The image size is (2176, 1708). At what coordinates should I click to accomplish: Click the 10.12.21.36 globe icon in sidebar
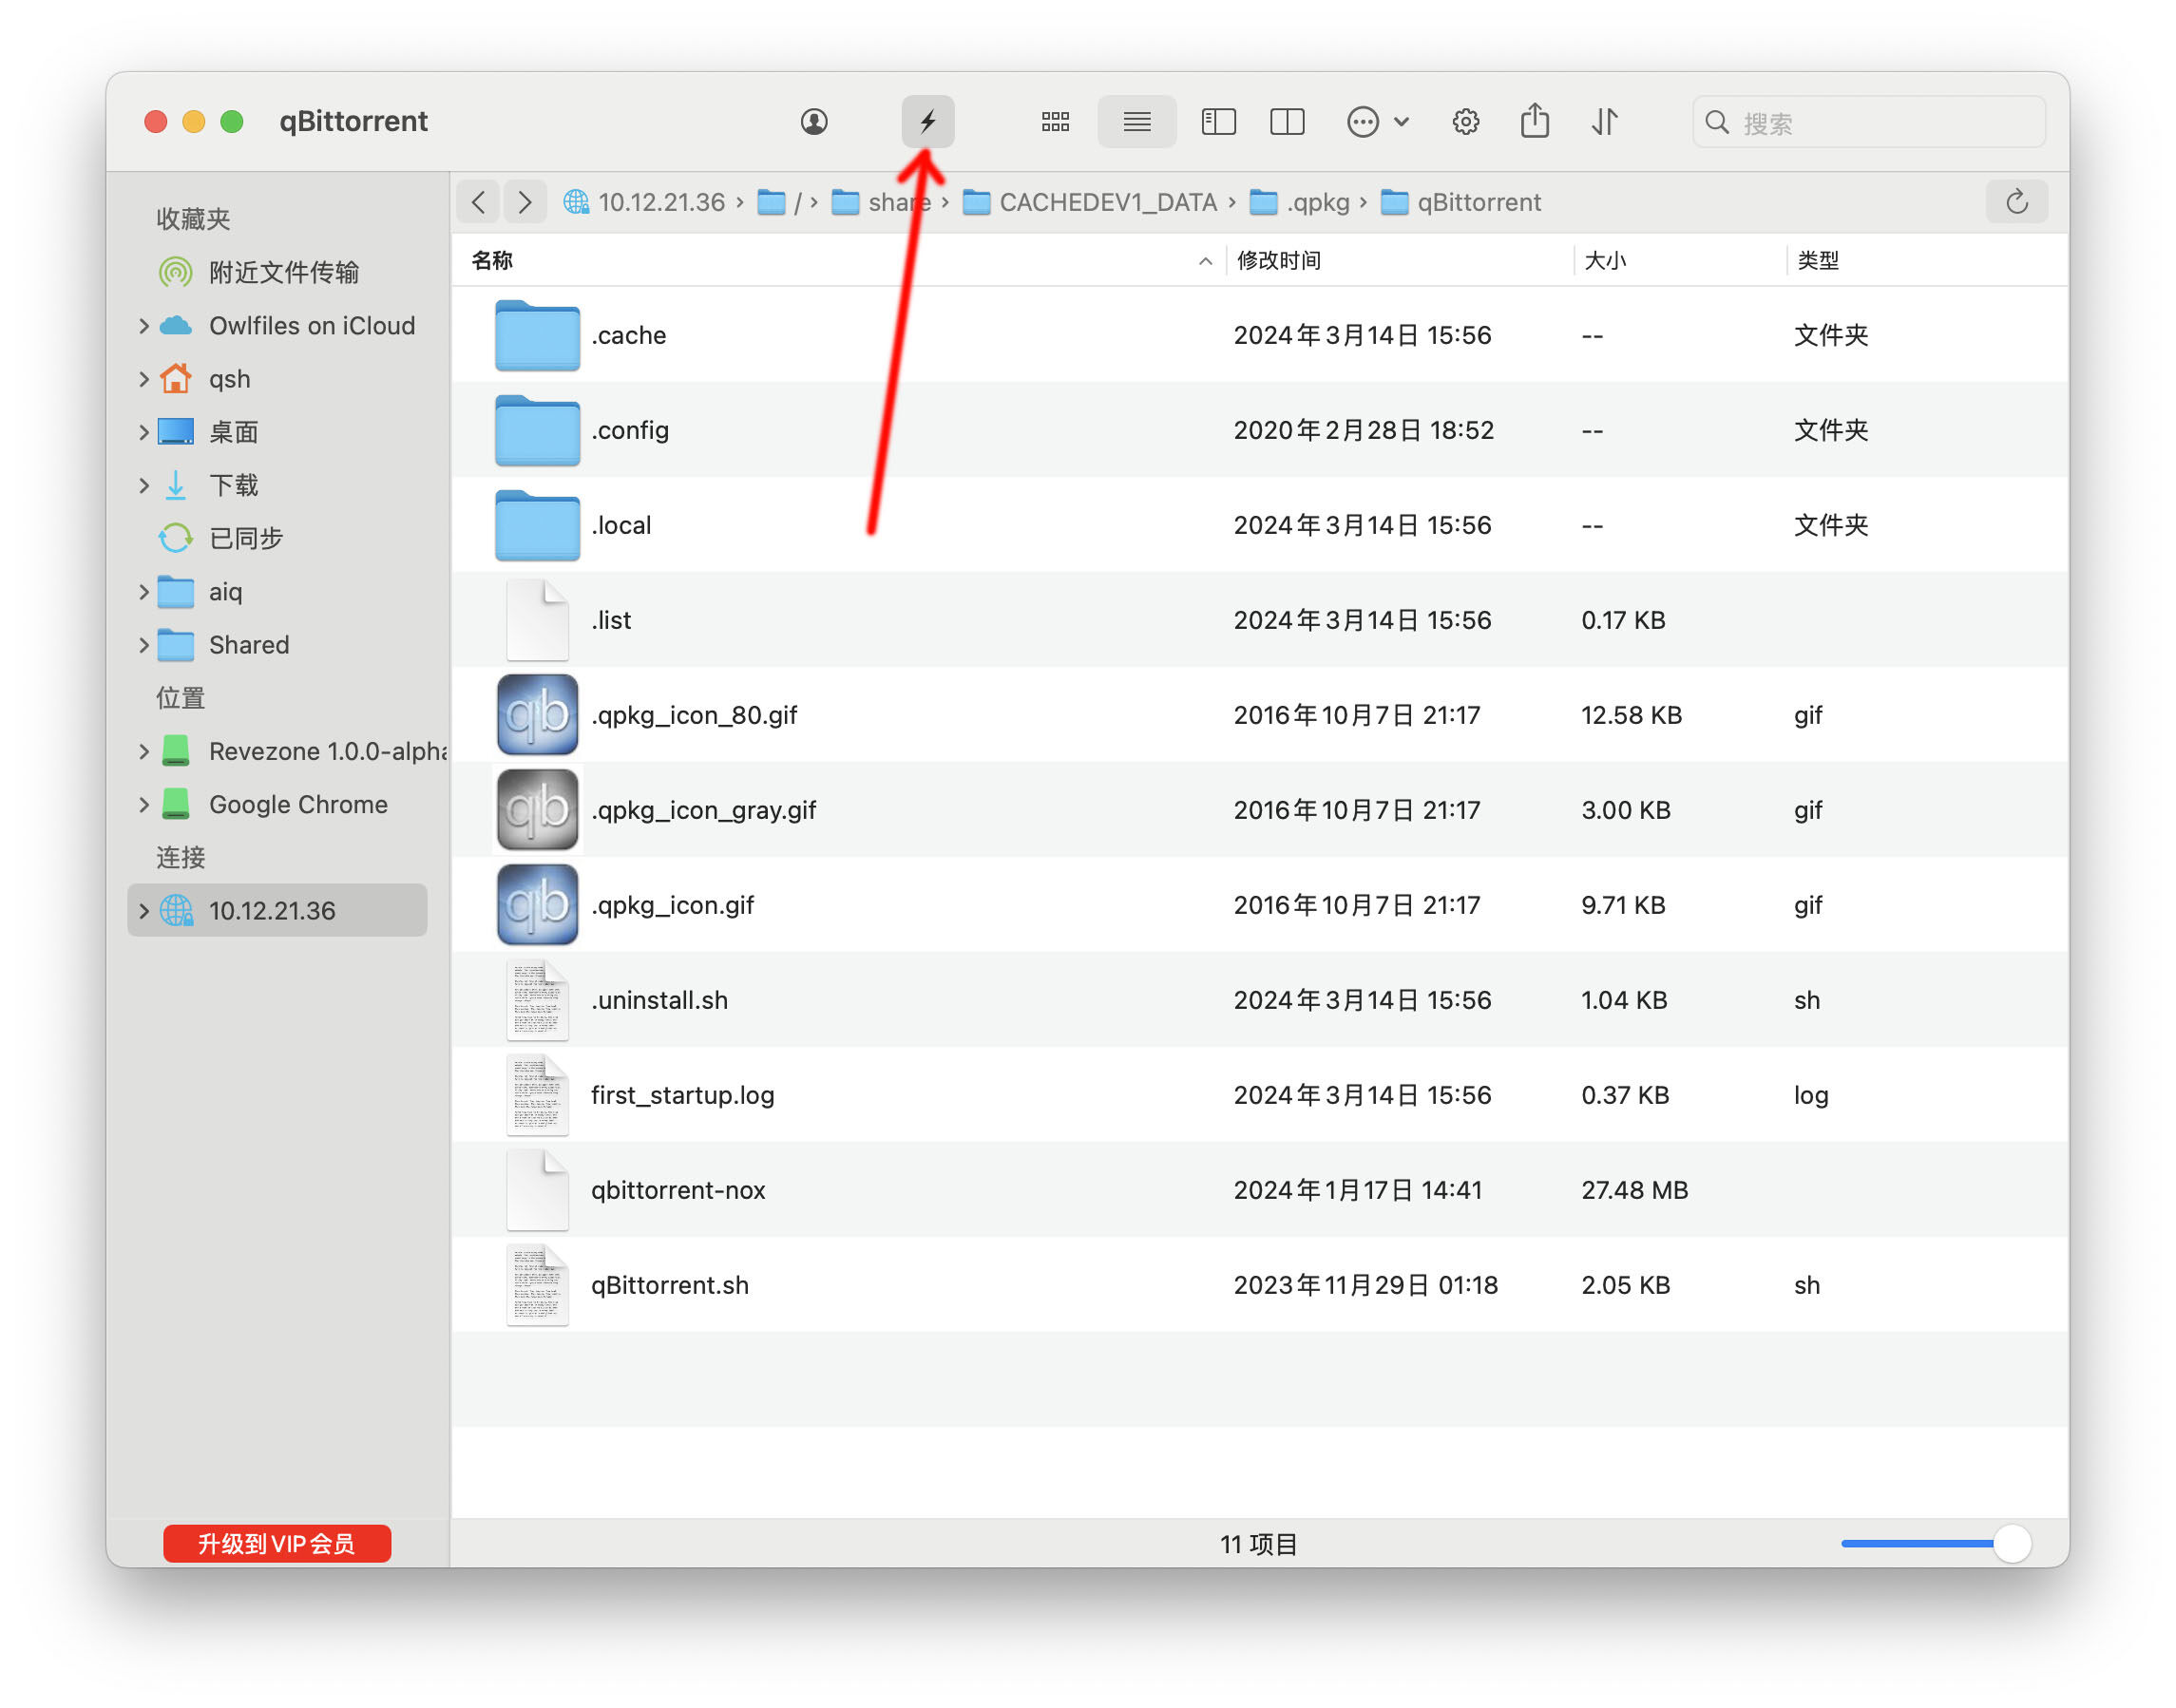176,910
